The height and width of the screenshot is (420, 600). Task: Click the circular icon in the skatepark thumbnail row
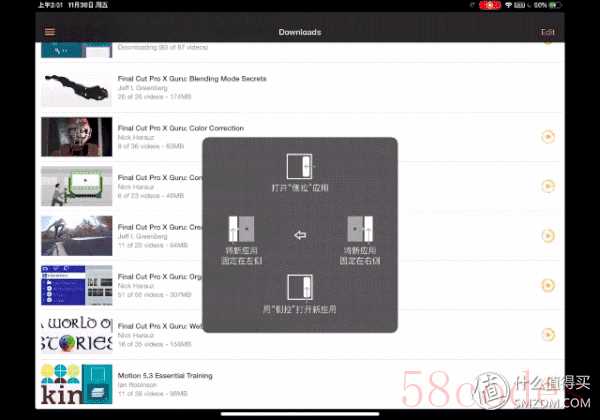548,236
